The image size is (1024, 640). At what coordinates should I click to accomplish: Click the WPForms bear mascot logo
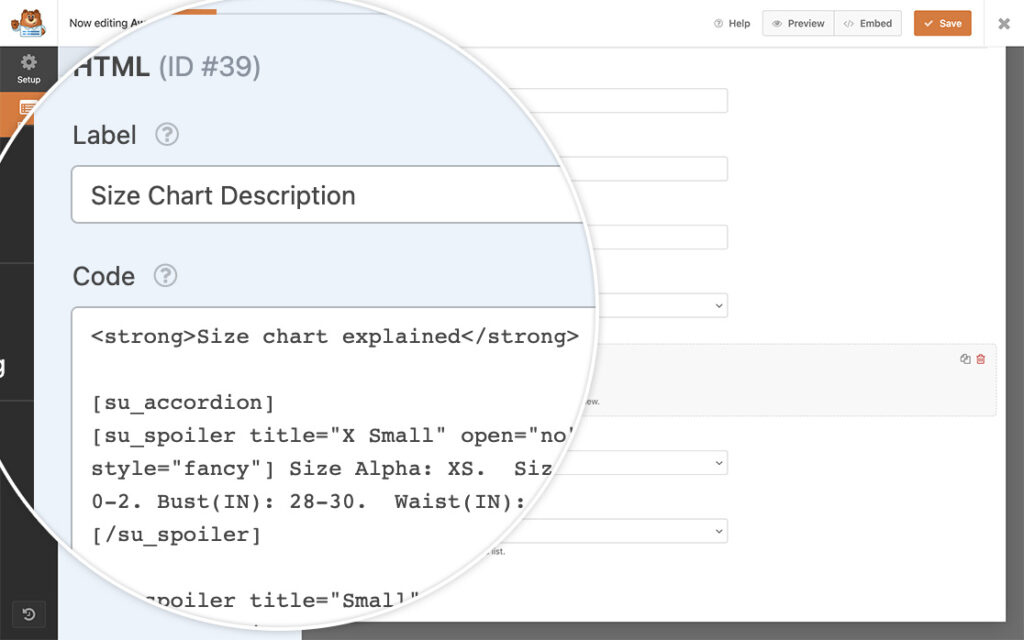coord(29,22)
